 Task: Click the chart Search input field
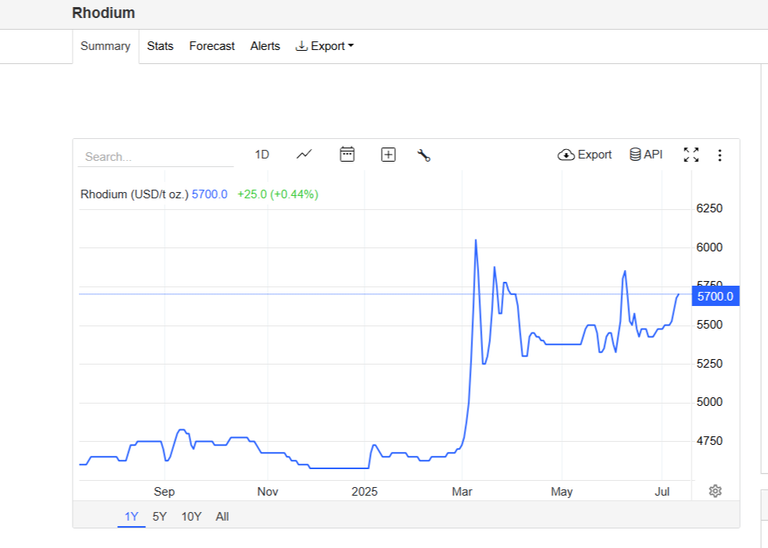coord(156,157)
